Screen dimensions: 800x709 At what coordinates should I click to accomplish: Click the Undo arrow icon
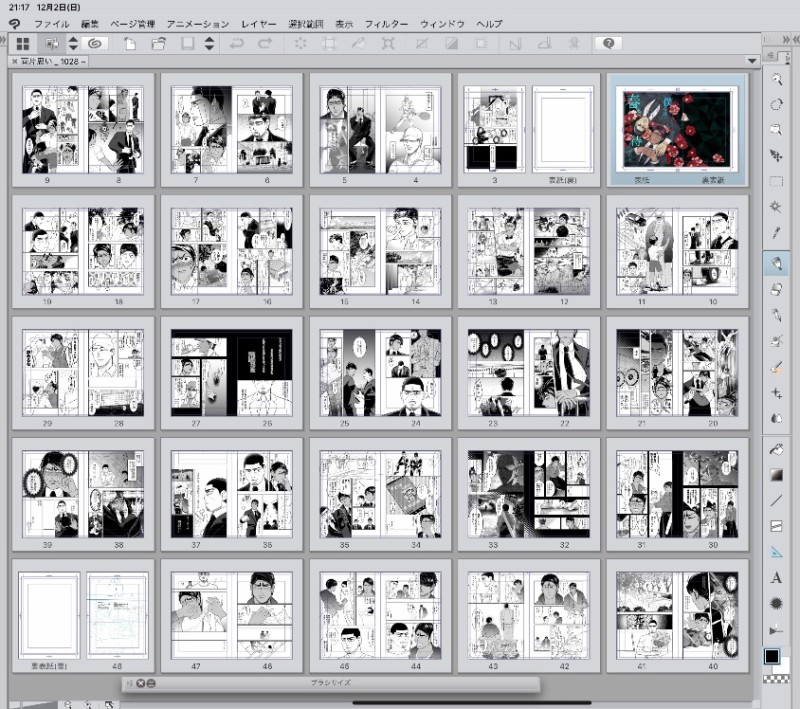[x=237, y=44]
